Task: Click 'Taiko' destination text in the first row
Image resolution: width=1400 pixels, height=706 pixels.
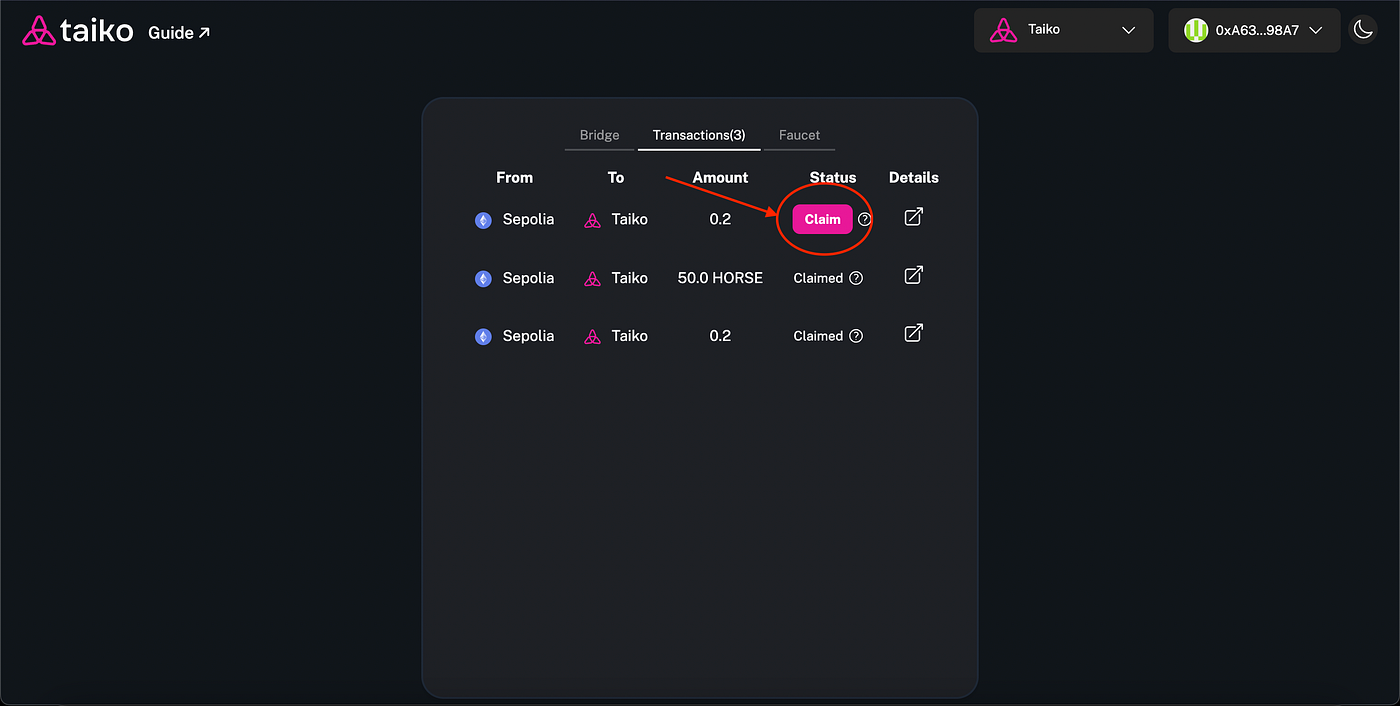Action: click(630, 219)
